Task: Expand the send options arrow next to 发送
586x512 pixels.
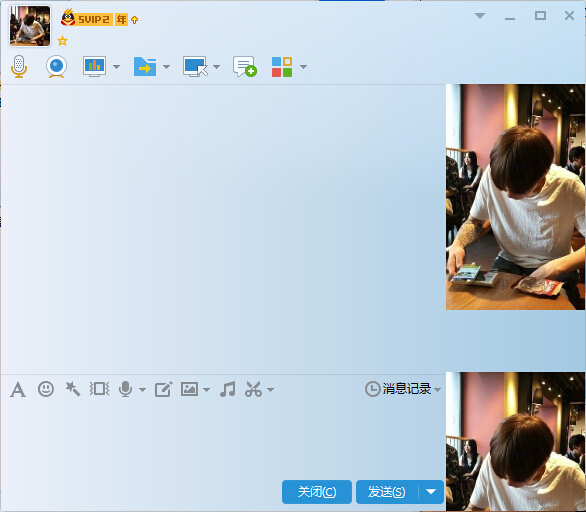Action: tap(431, 491)
